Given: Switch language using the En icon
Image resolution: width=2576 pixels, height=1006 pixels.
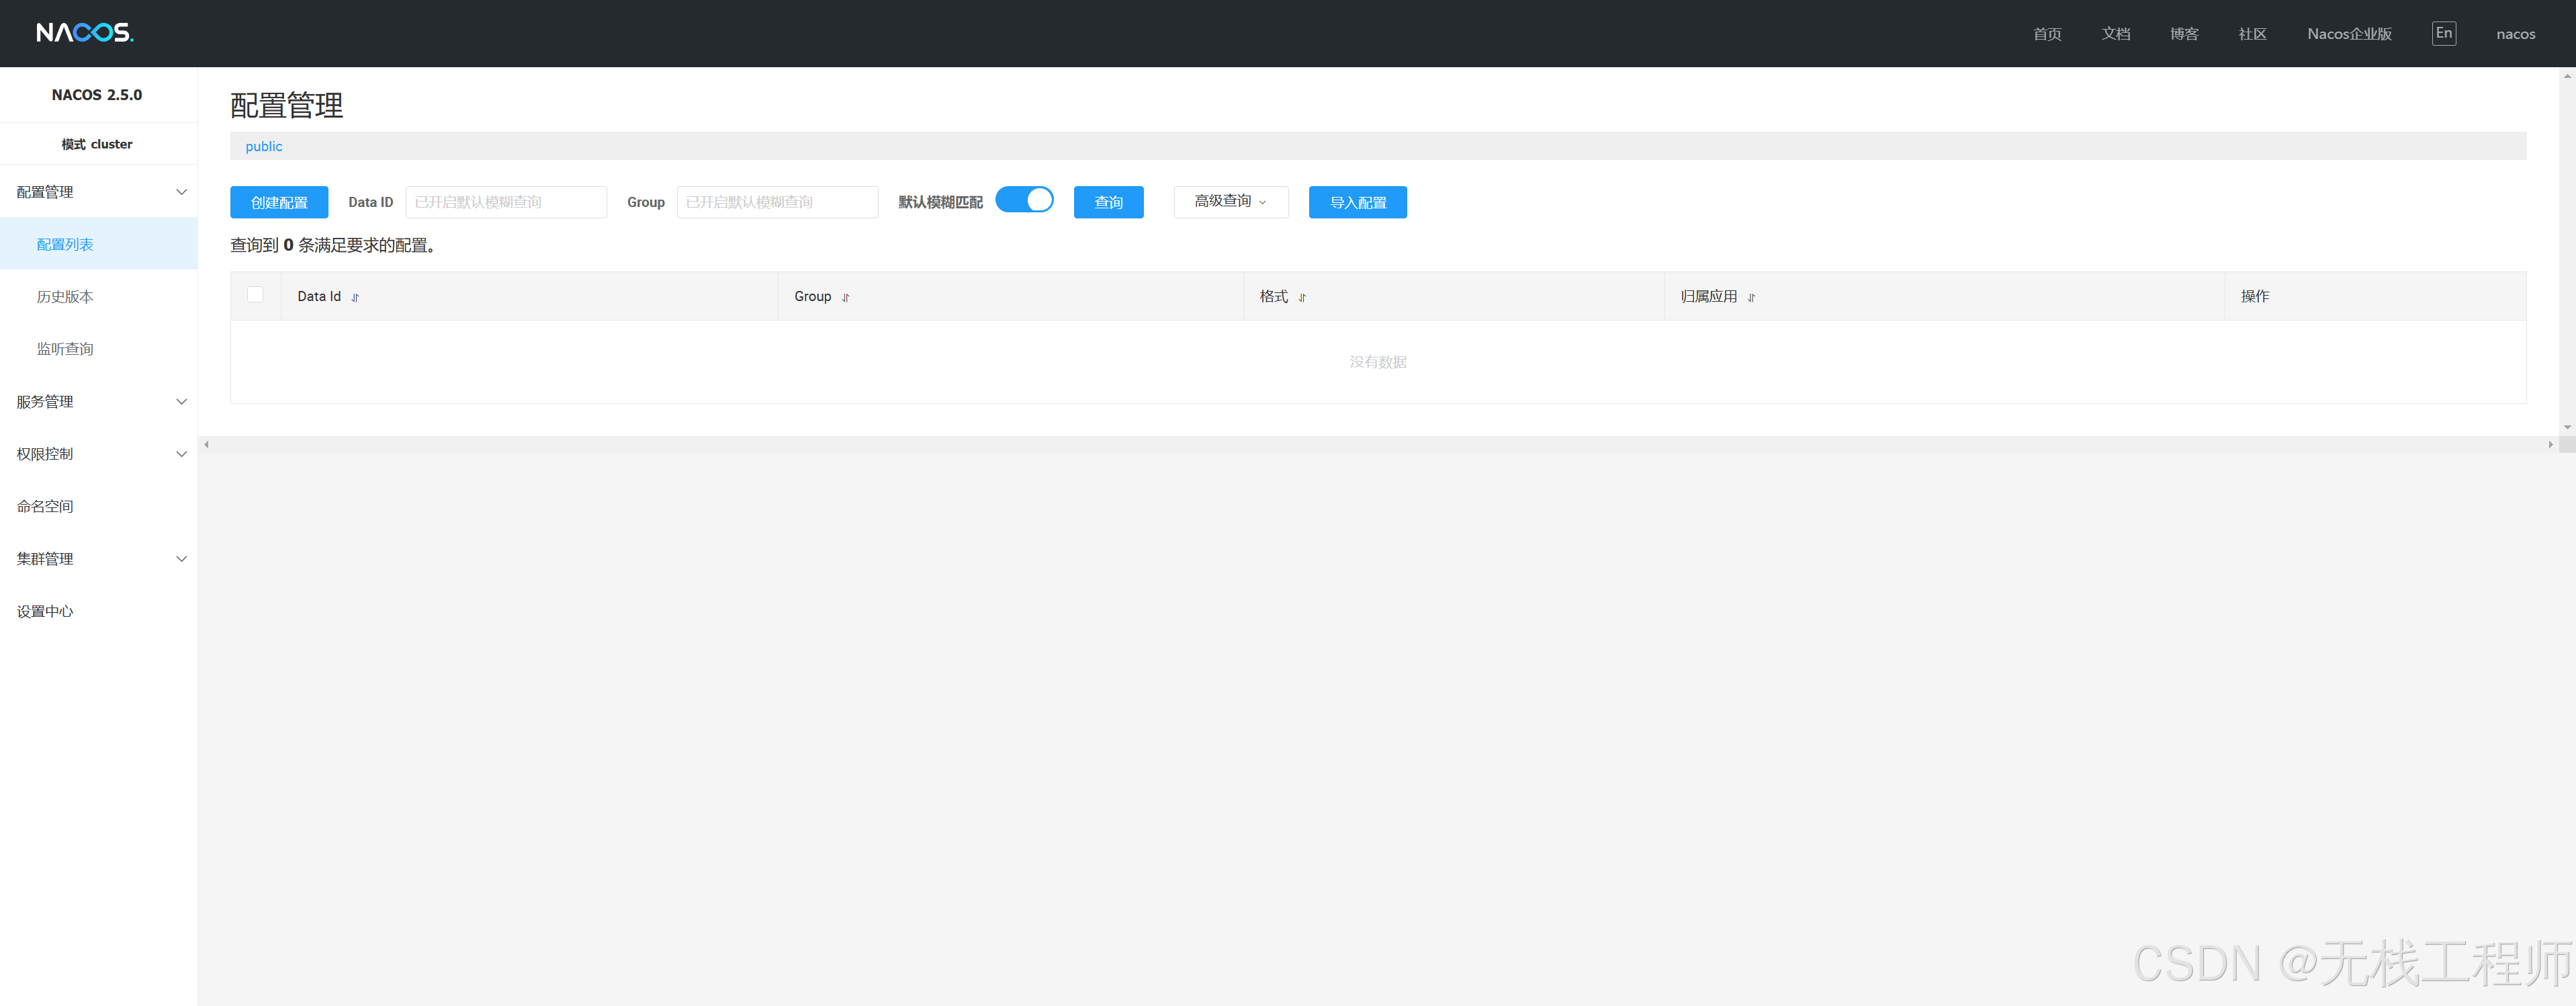Looking at the screenshot, I should [x=2444, y=33].
